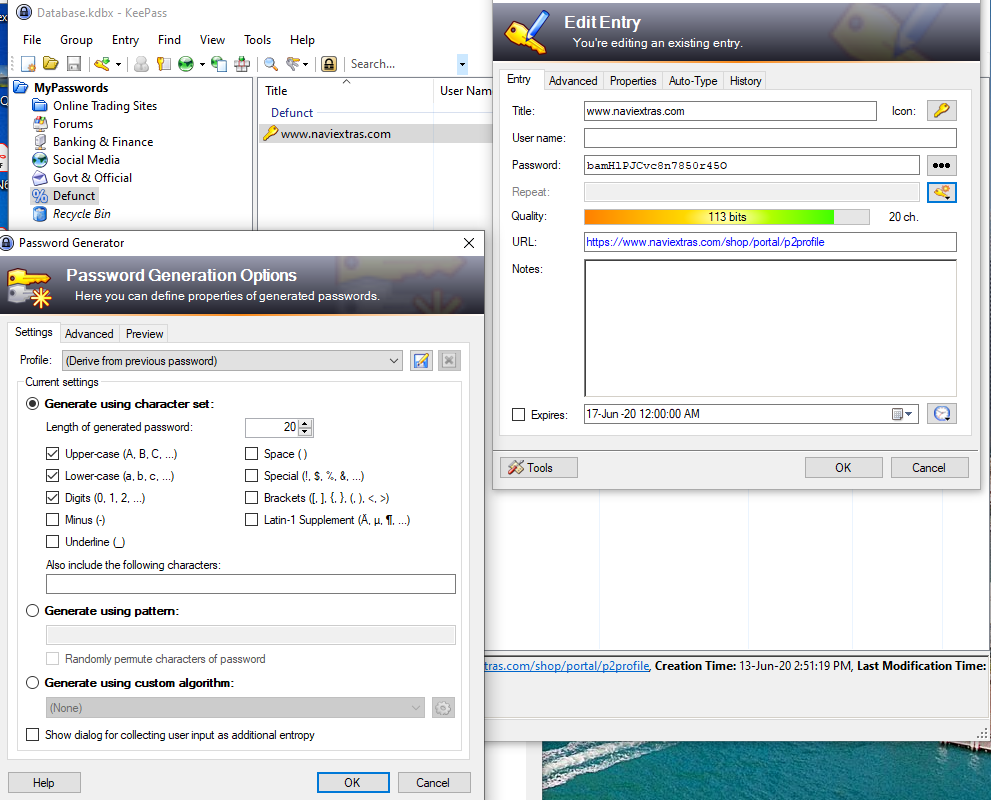Click the Generate Password key icon button
The width and height of the screenshot is (991, 800).
(x=942, y=193)
